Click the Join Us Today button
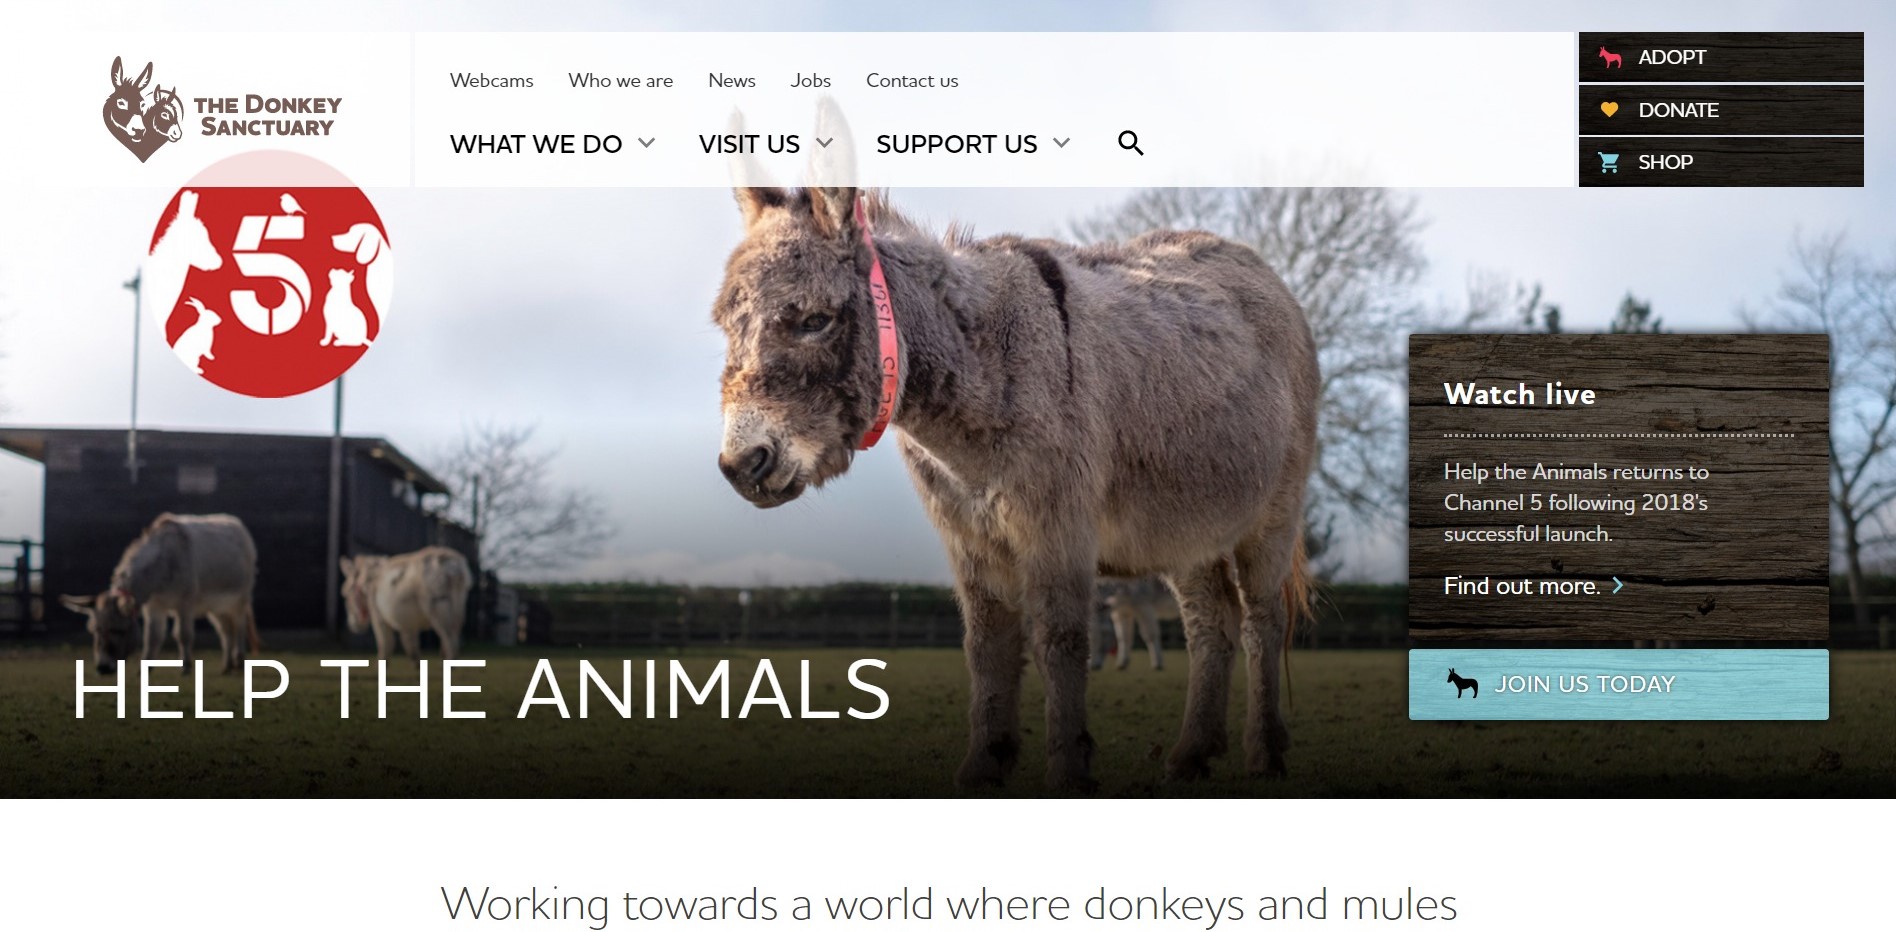 point(1618,684)
